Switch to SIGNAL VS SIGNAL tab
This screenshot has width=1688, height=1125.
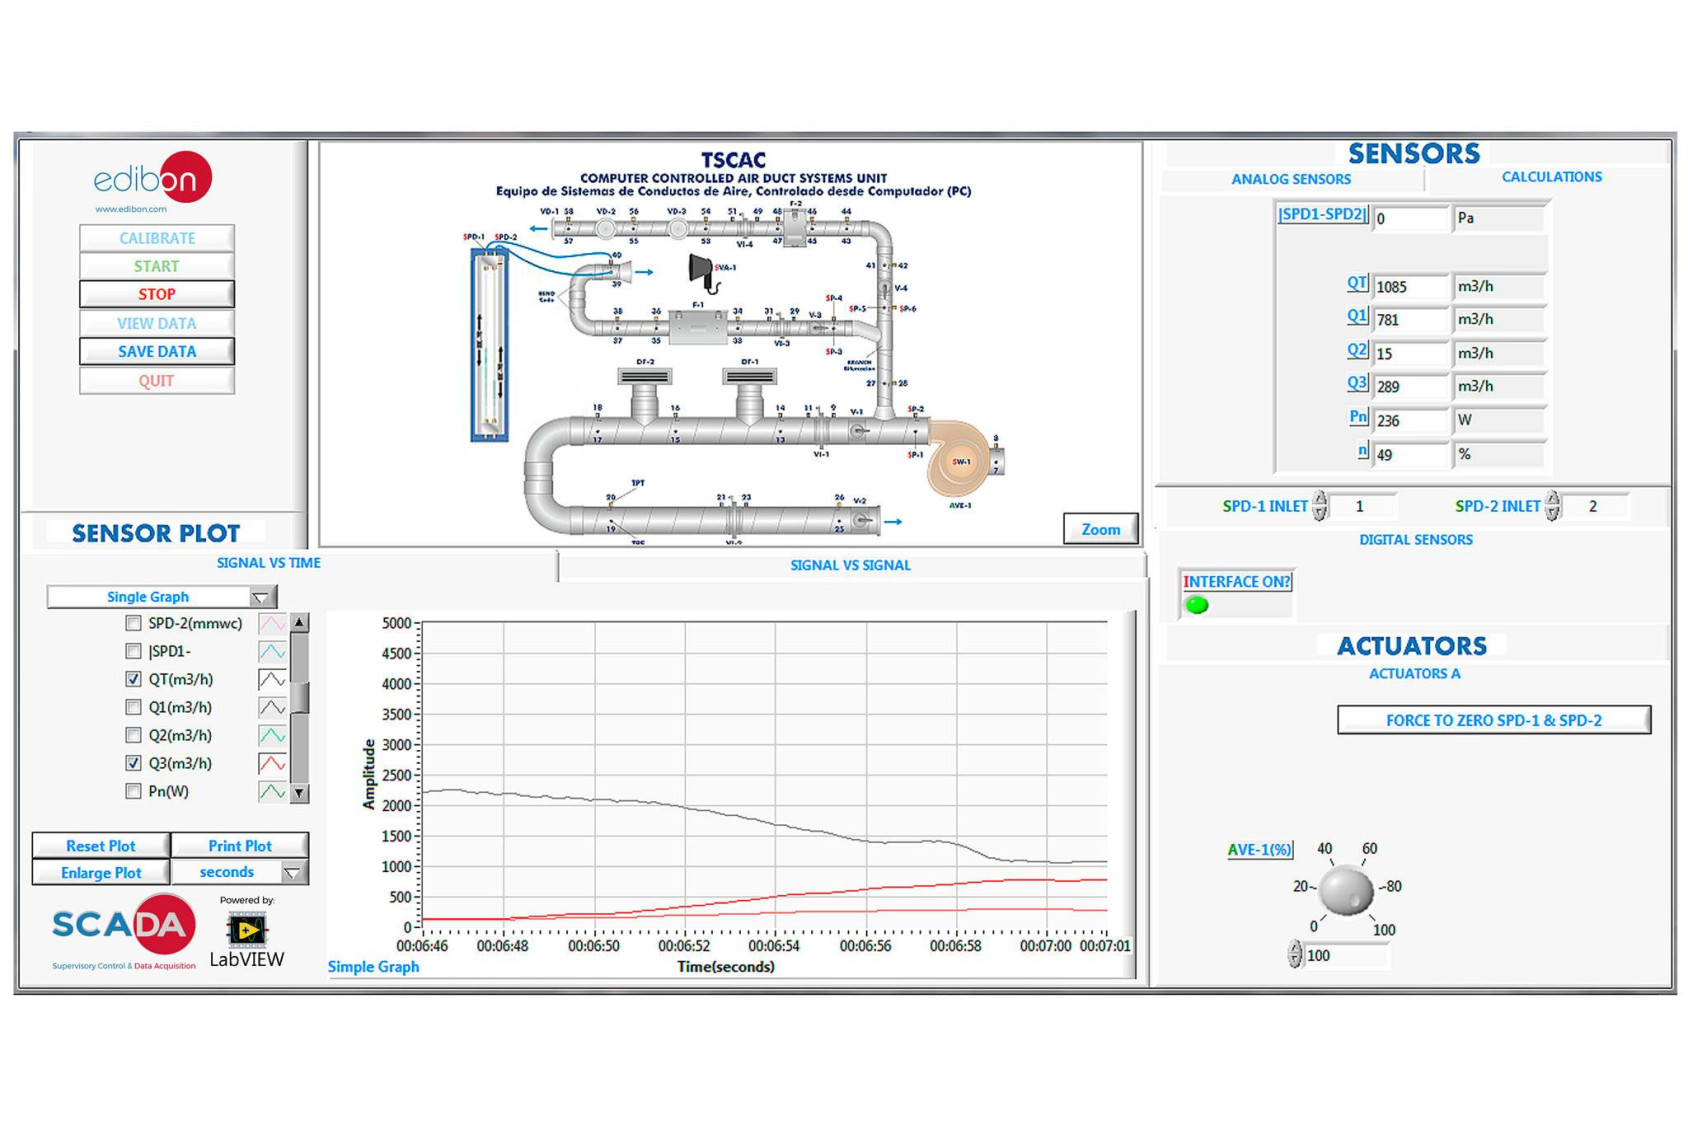tap(850, 565)
